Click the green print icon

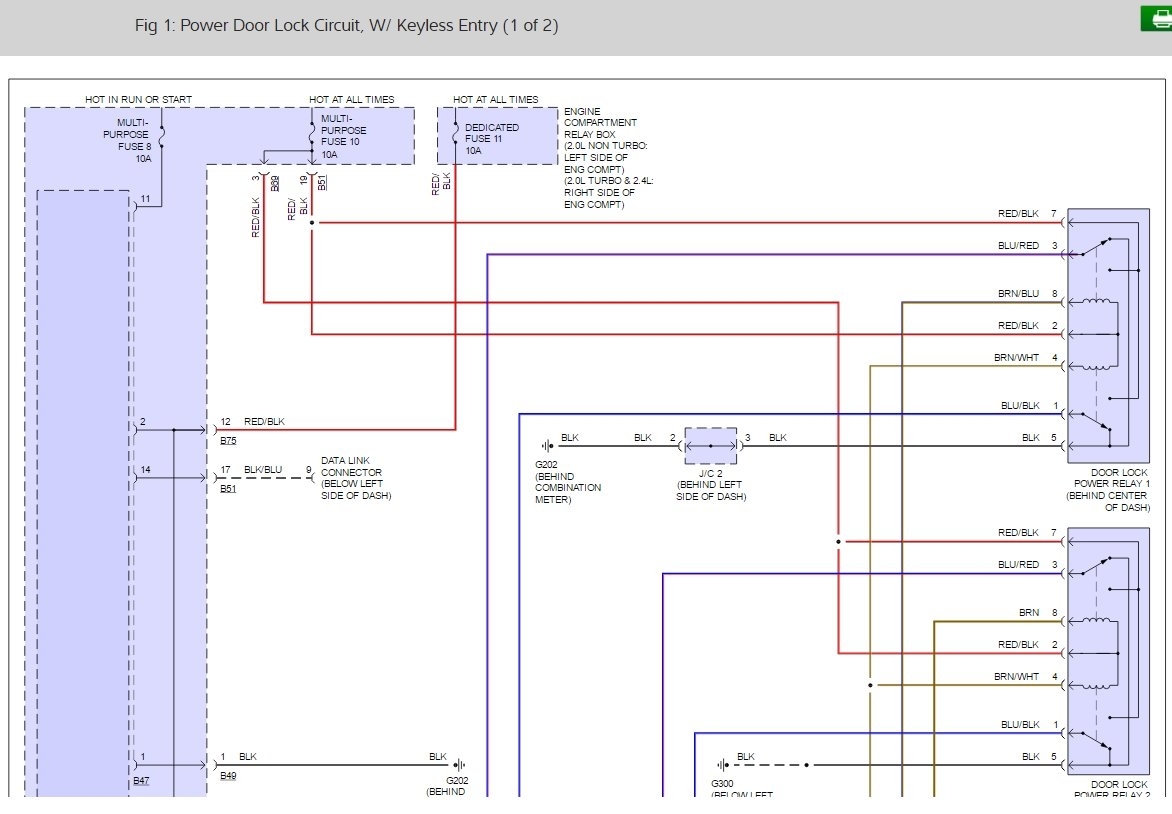coord(1155,18)
